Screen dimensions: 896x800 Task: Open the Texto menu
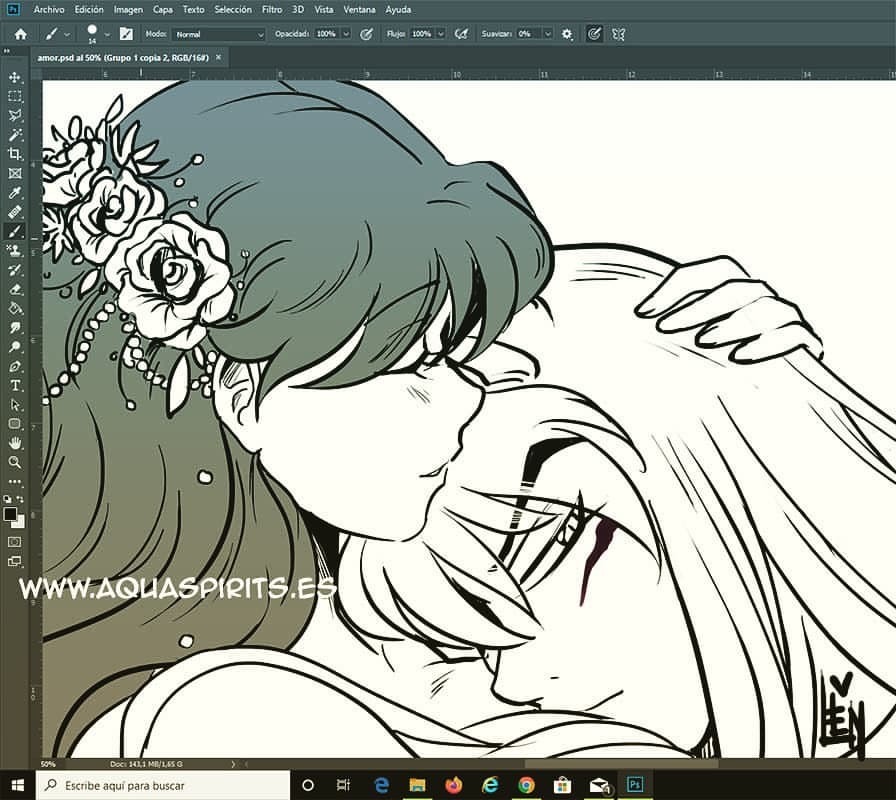coord(193,10)
